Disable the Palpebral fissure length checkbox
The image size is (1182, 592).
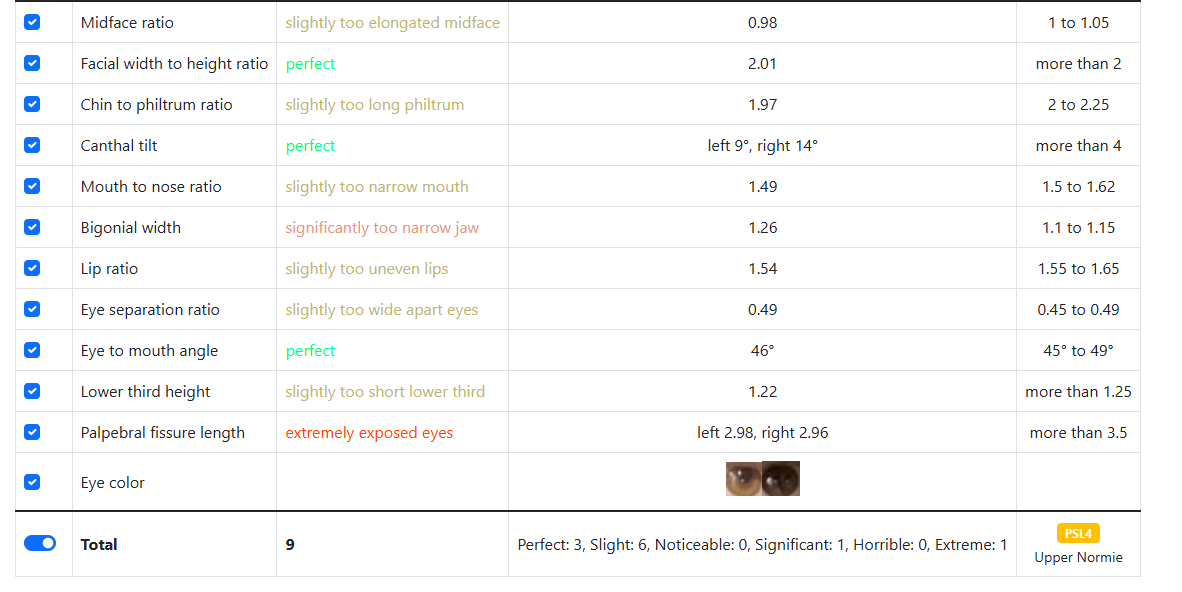coord(32,431)
